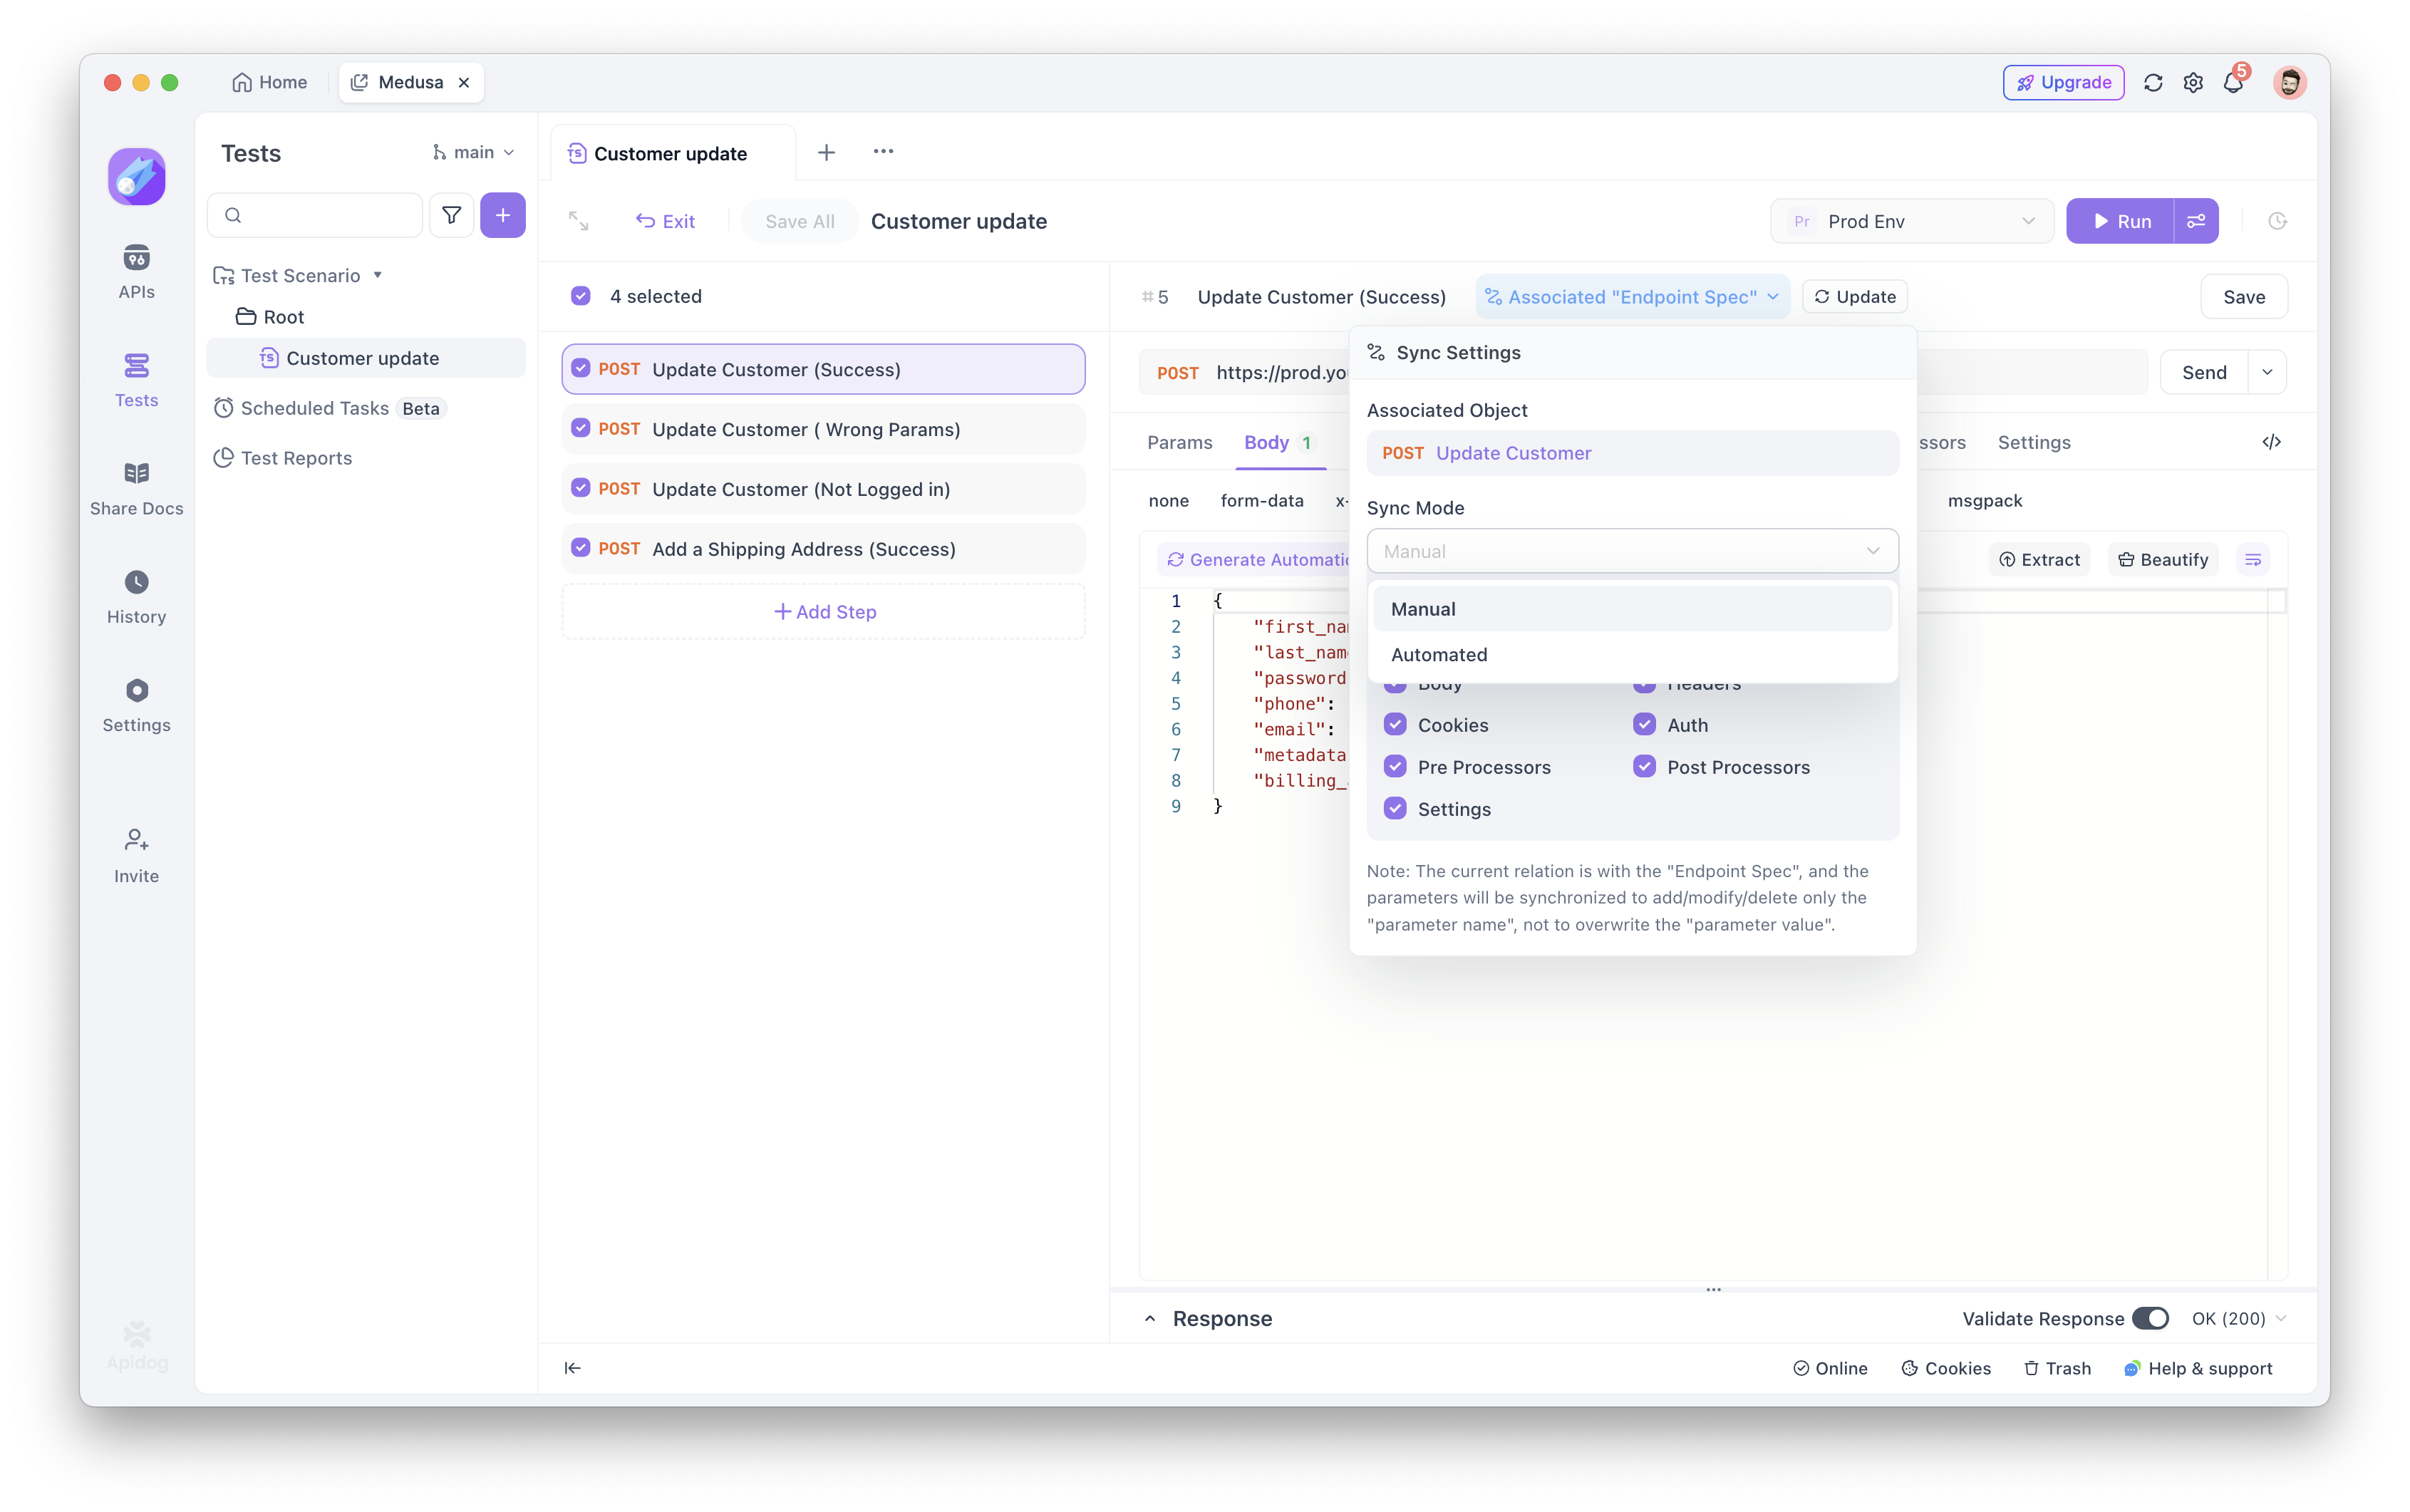This screenshot has width=2410, height=1512.
Task: Add a new tab with plus icon
Action: coord(826,152)
